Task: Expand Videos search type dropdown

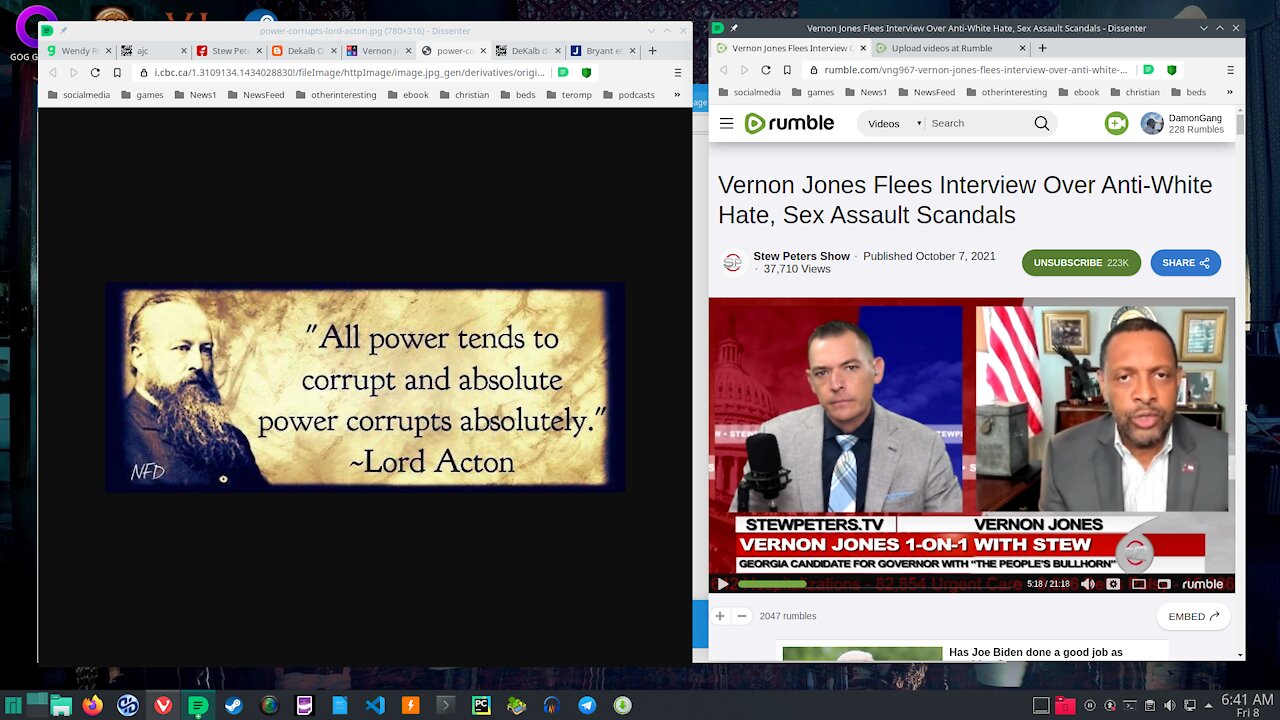Action: 894,123
